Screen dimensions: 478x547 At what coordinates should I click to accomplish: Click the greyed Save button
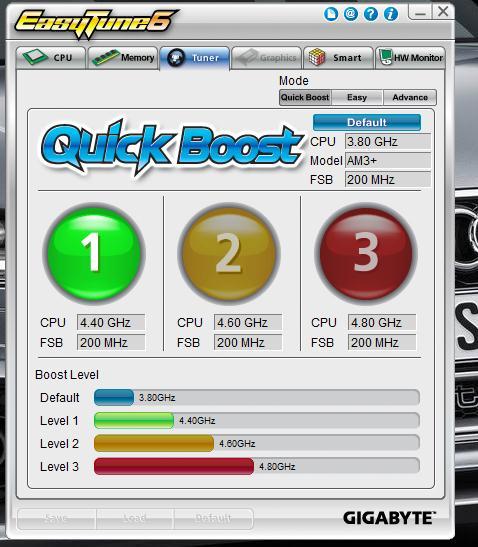(x=57, y=519)
